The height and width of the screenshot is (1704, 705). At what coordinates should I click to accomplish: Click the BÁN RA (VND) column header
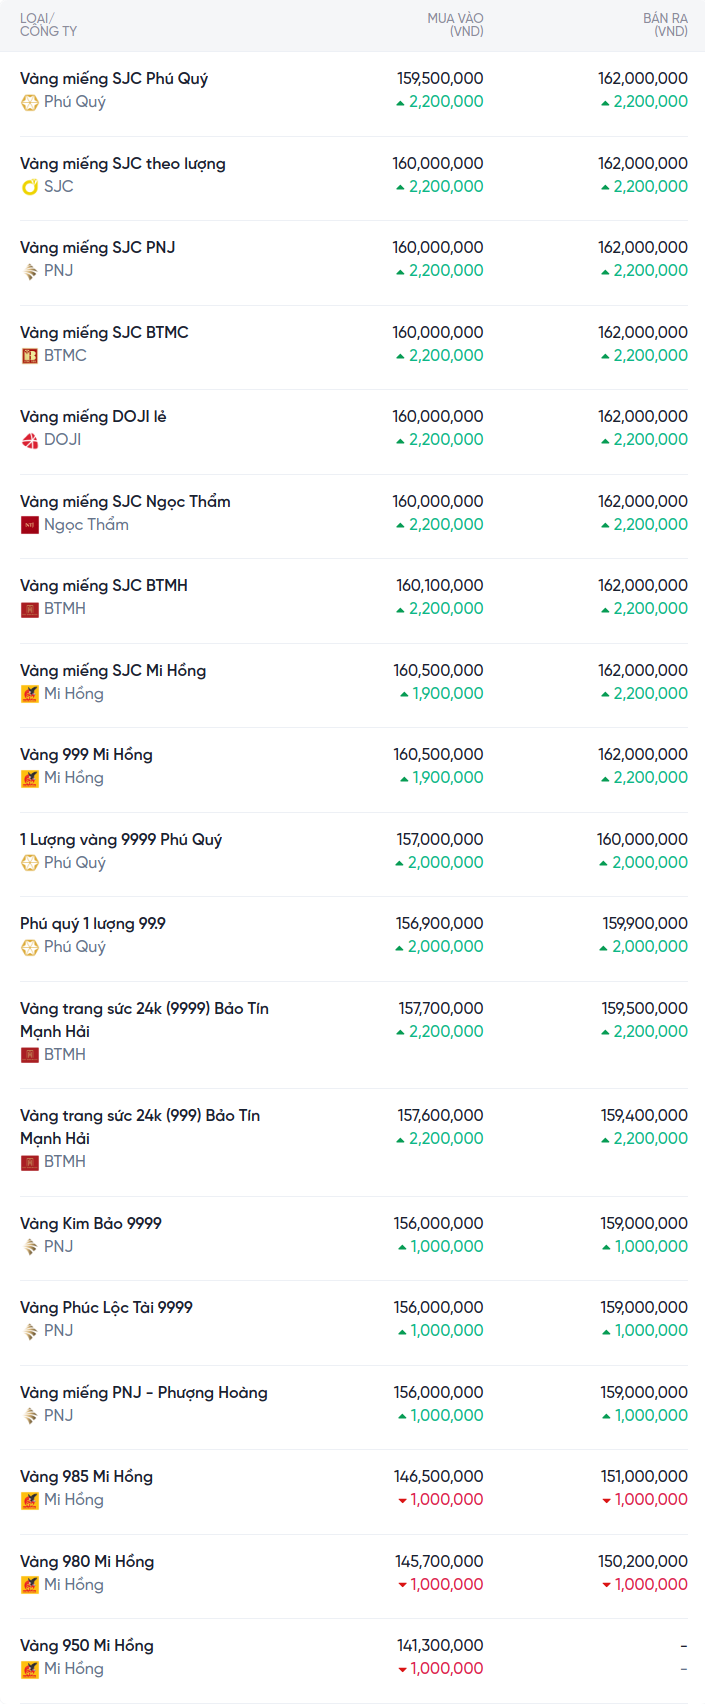click(665, 25)
